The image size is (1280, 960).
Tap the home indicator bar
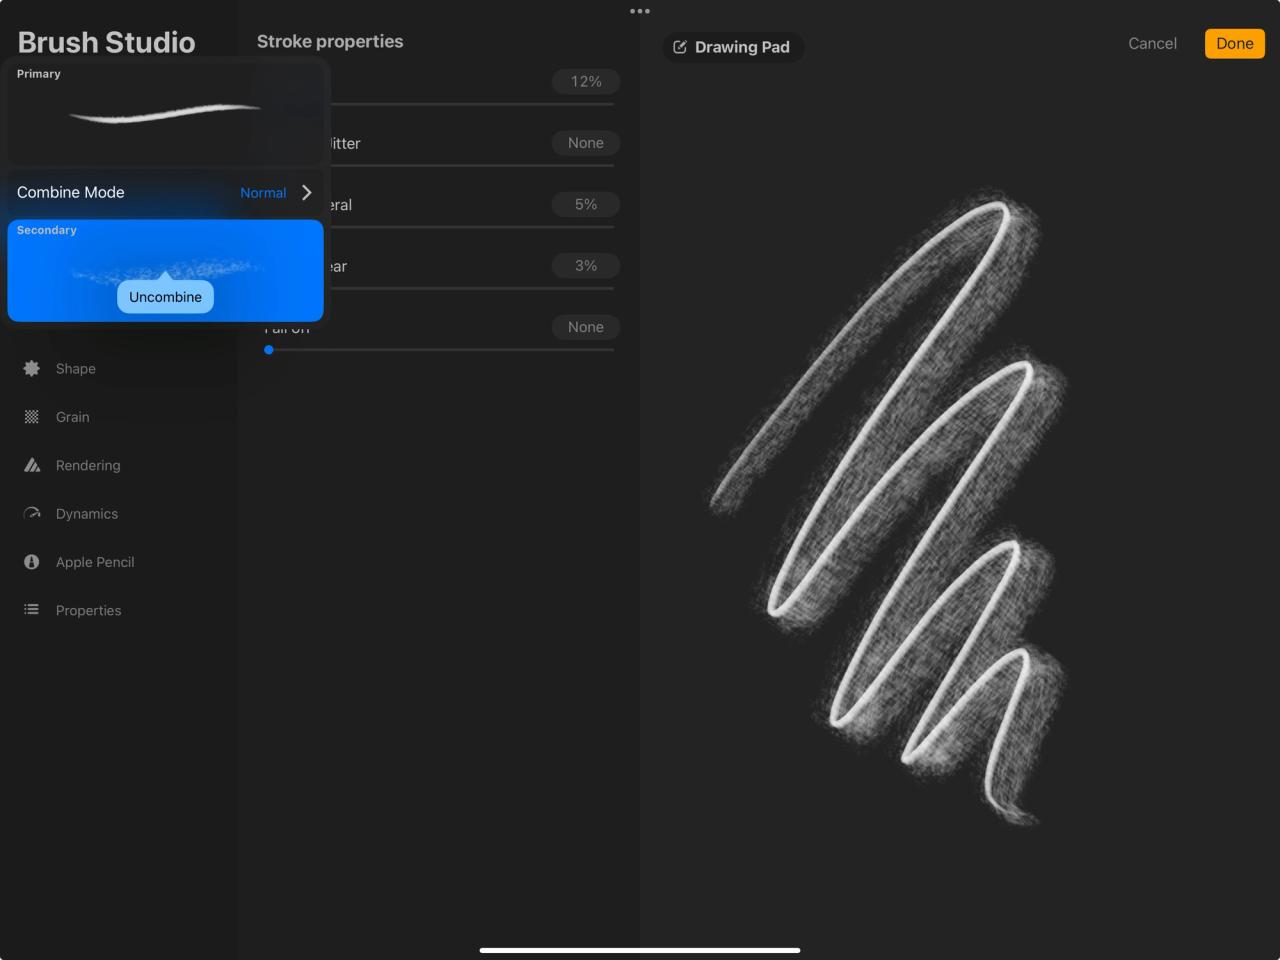640,950
